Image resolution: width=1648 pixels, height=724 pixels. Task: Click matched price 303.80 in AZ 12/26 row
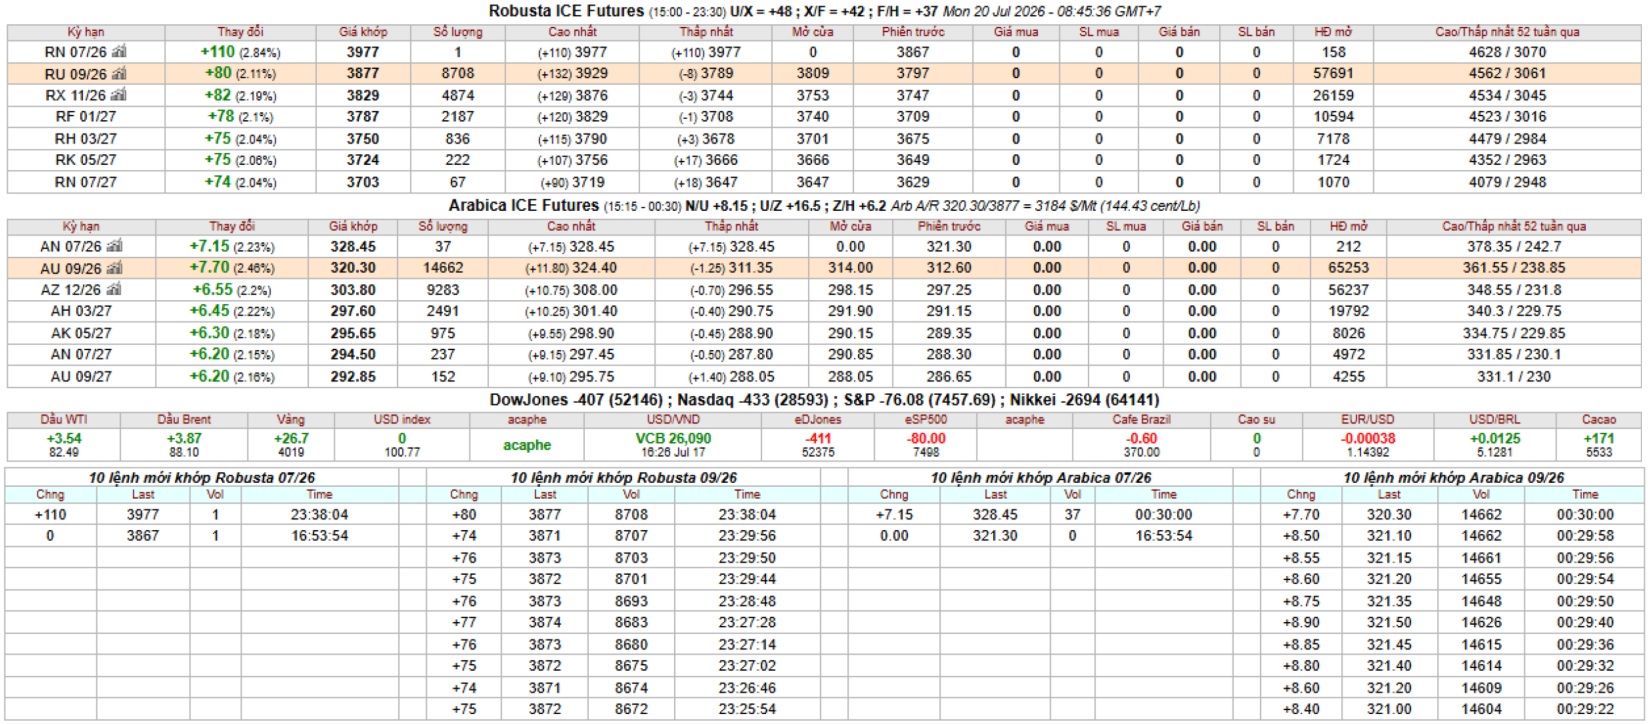353,290
